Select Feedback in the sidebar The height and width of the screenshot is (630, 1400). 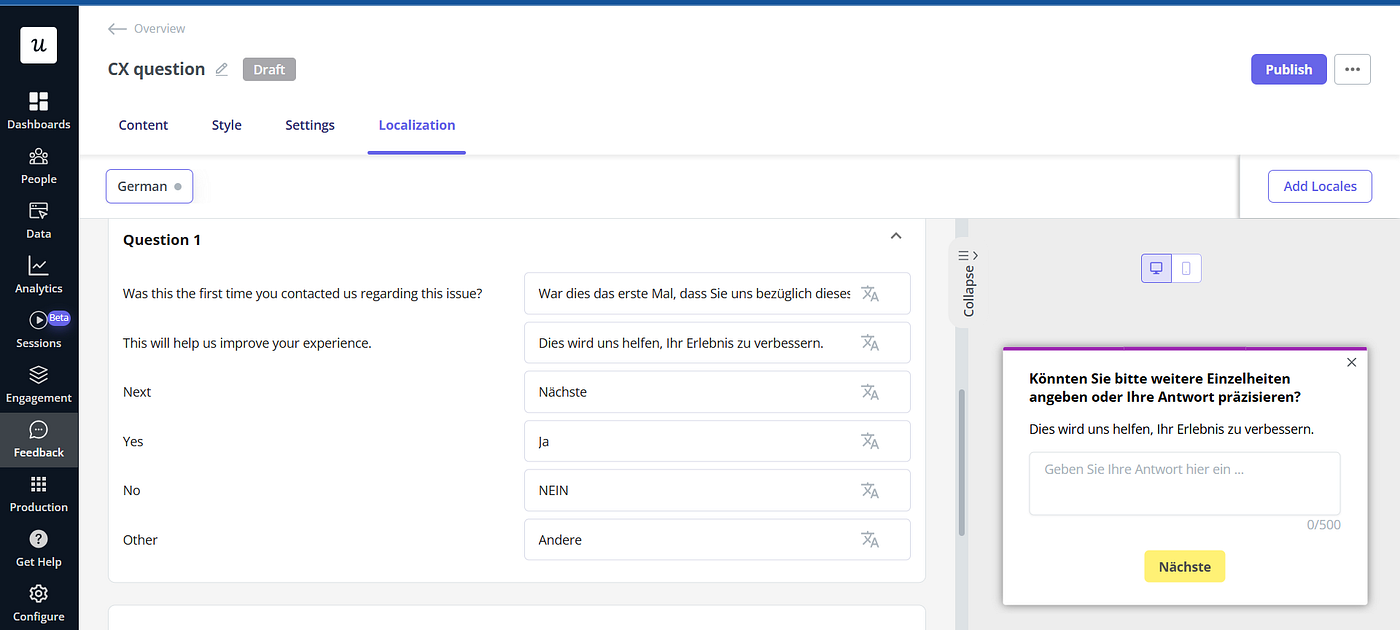pyautogui.click(x=38, y=440)
